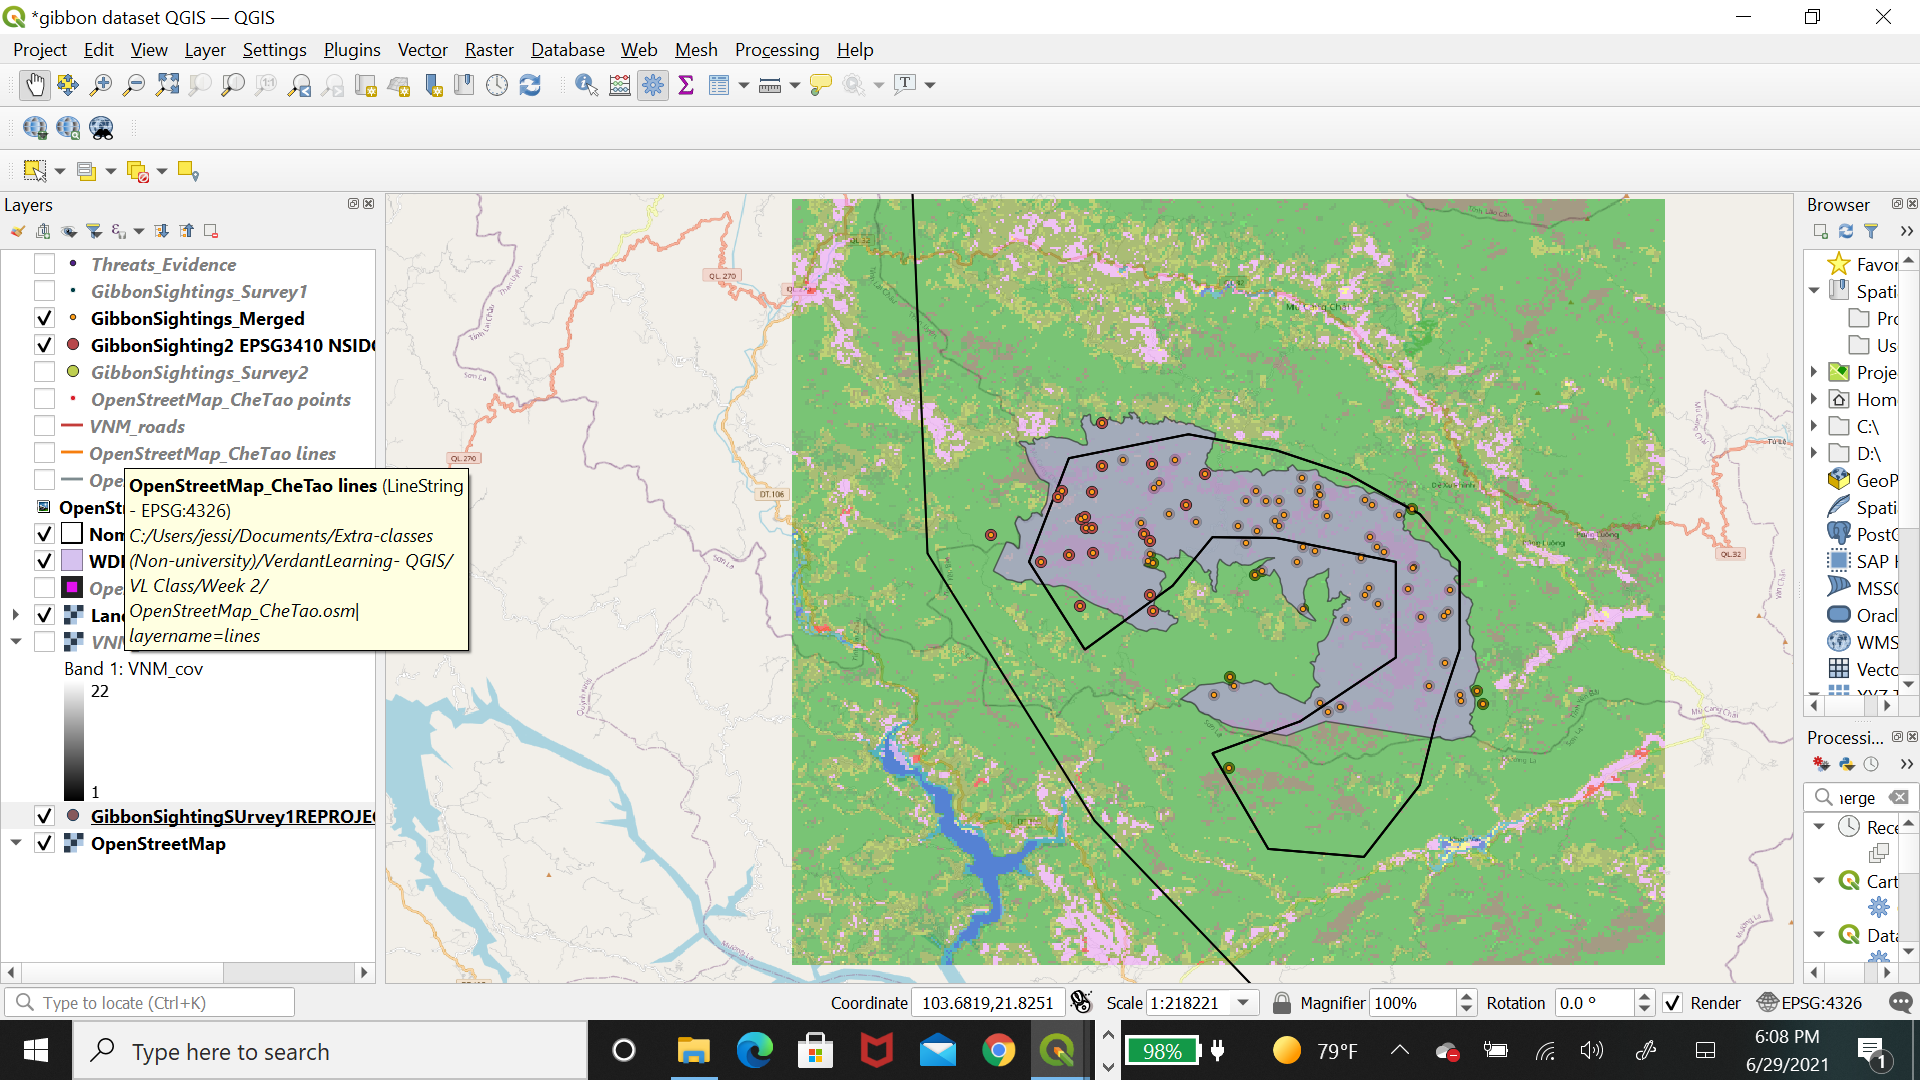
Task: Click Expand All icon in Layers panel
Action: point(162,231)
